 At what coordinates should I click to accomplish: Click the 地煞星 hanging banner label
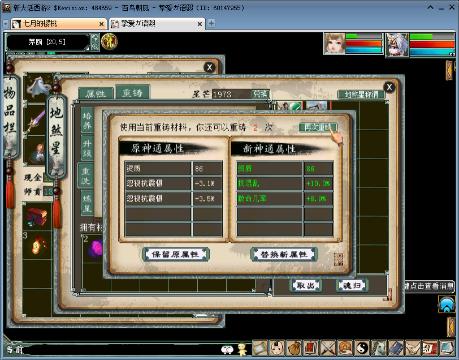(x=56, y=135)
